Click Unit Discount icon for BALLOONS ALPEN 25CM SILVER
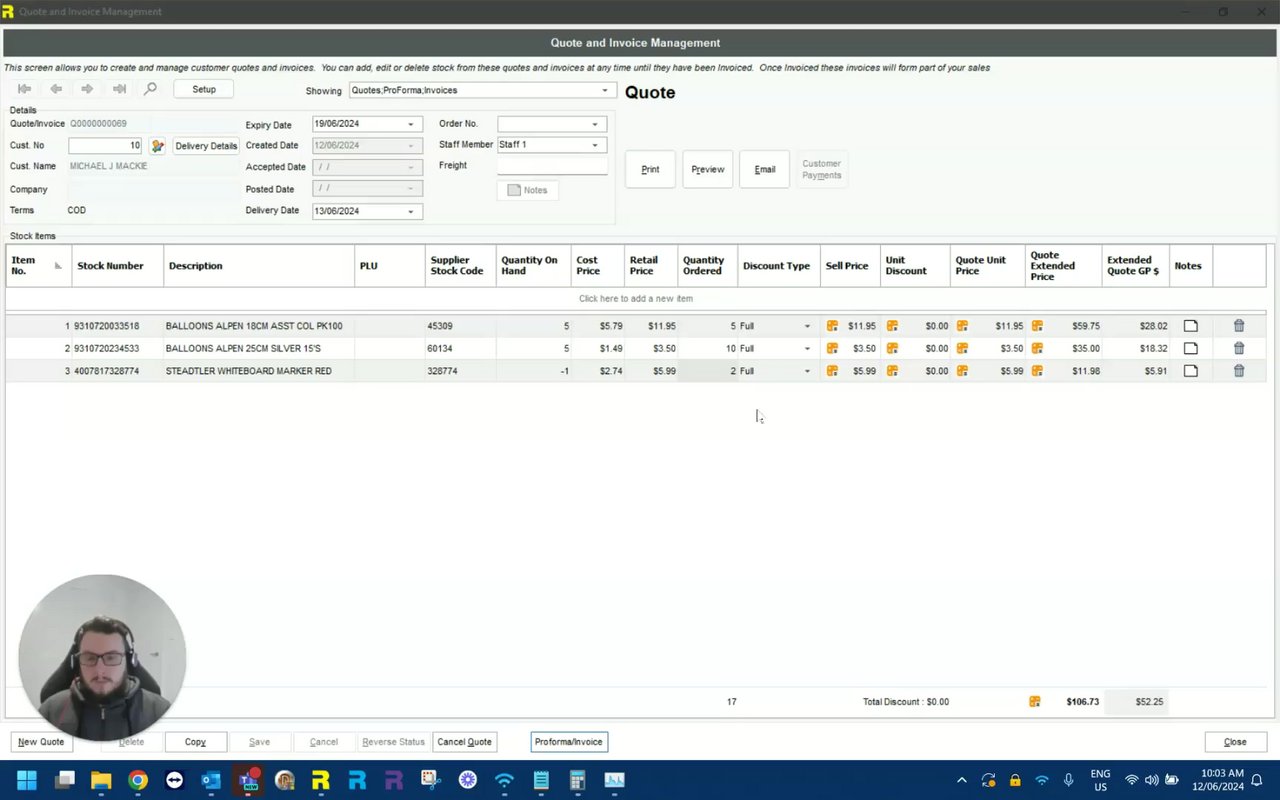1280x800 pixels. pos(892,348)
